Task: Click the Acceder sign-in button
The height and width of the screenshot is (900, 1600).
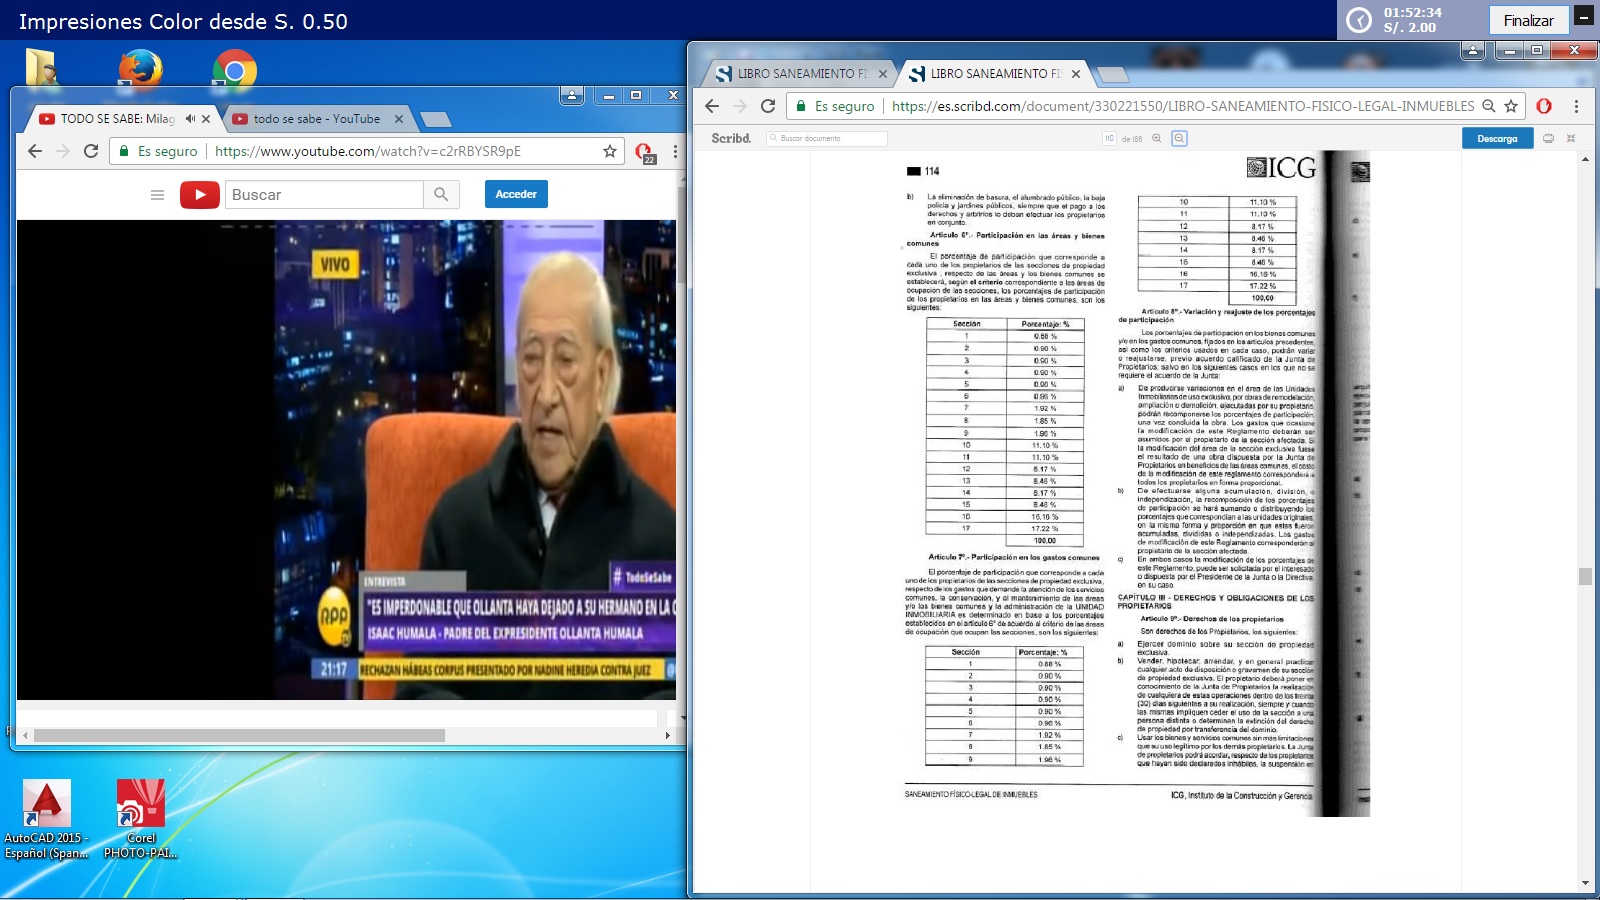Action: pyautogui.click(x=516, y=194)
